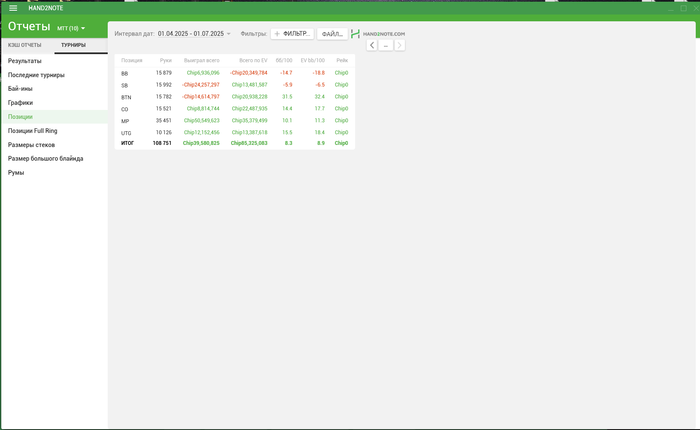Viewport: 700px width, 430px height.
Task: Click bb/100 value 31.5
Action: click(287, 97)
